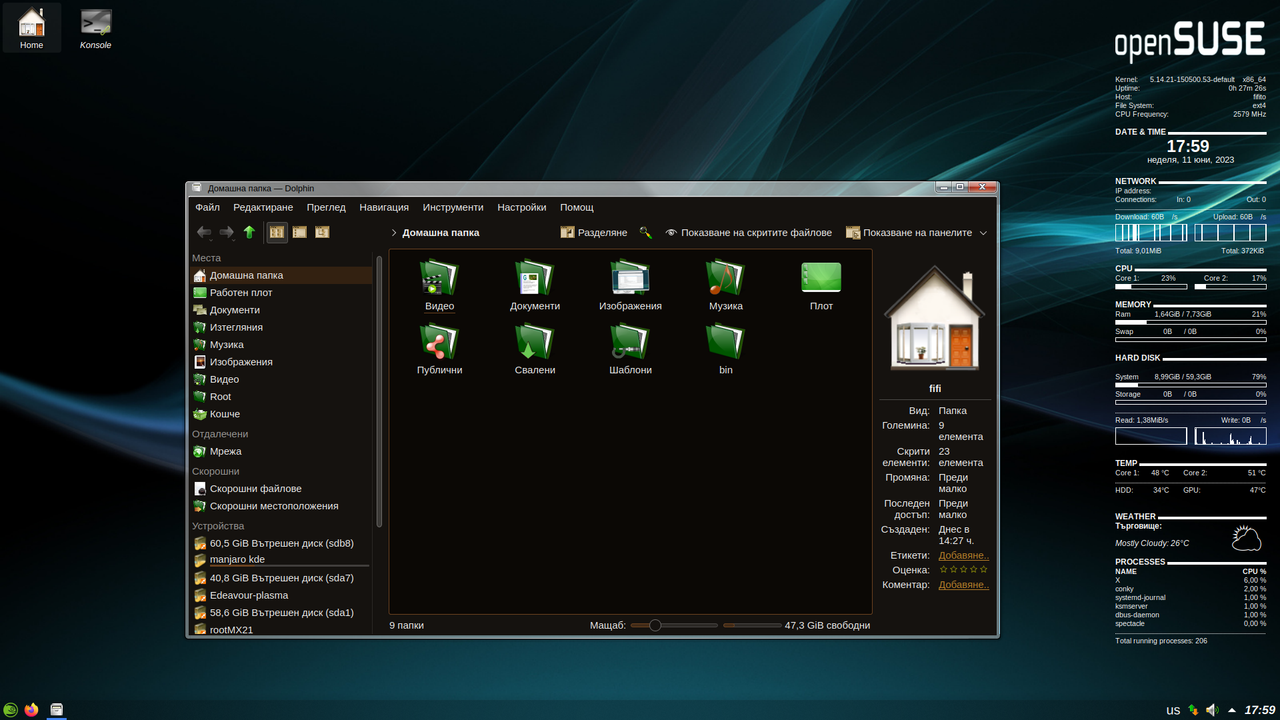Launch Konsole from desktop shortcut
This screenshot has width=1280, height=720.
(x=96, y=28)
